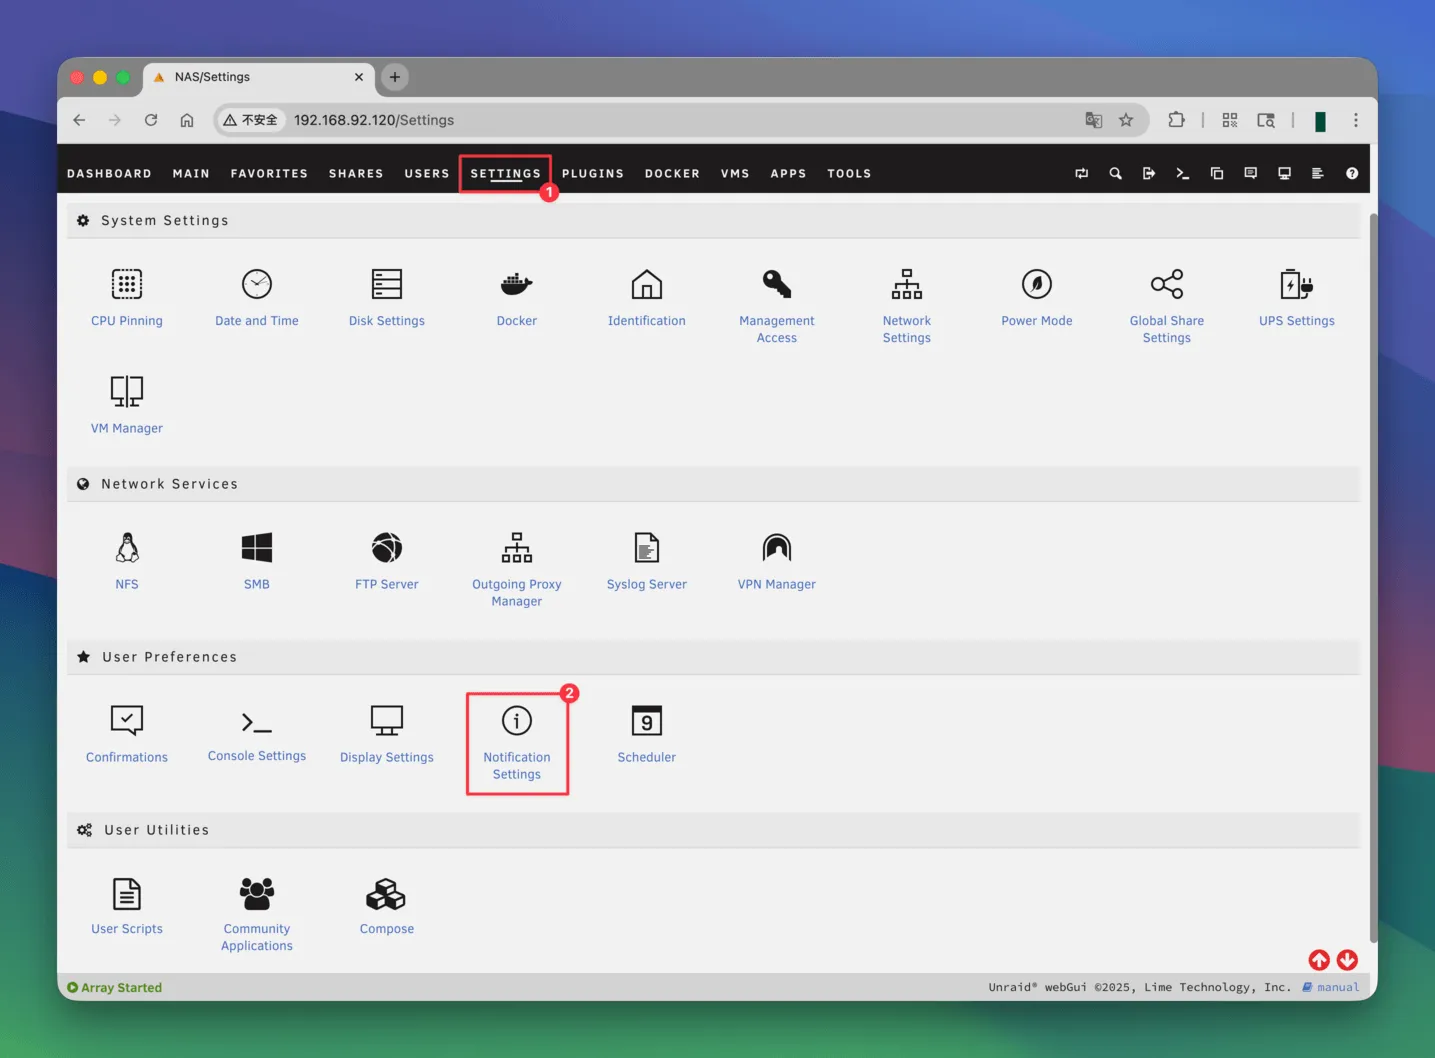This screenshot has height=1058, width=1435.
Task: Open Identification settings
Action: click(x=647, y=297)
